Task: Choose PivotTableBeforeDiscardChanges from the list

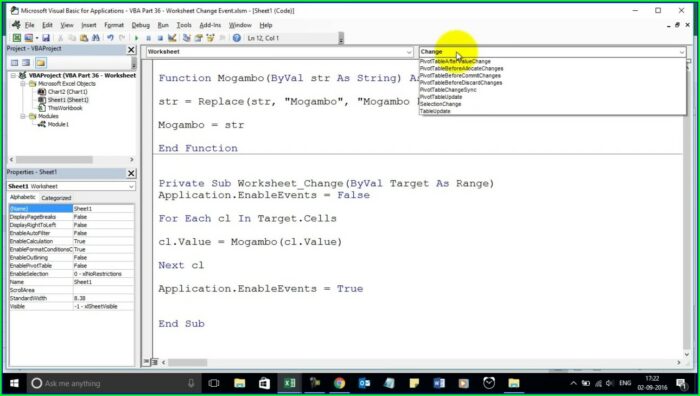Action: [461, 83]
